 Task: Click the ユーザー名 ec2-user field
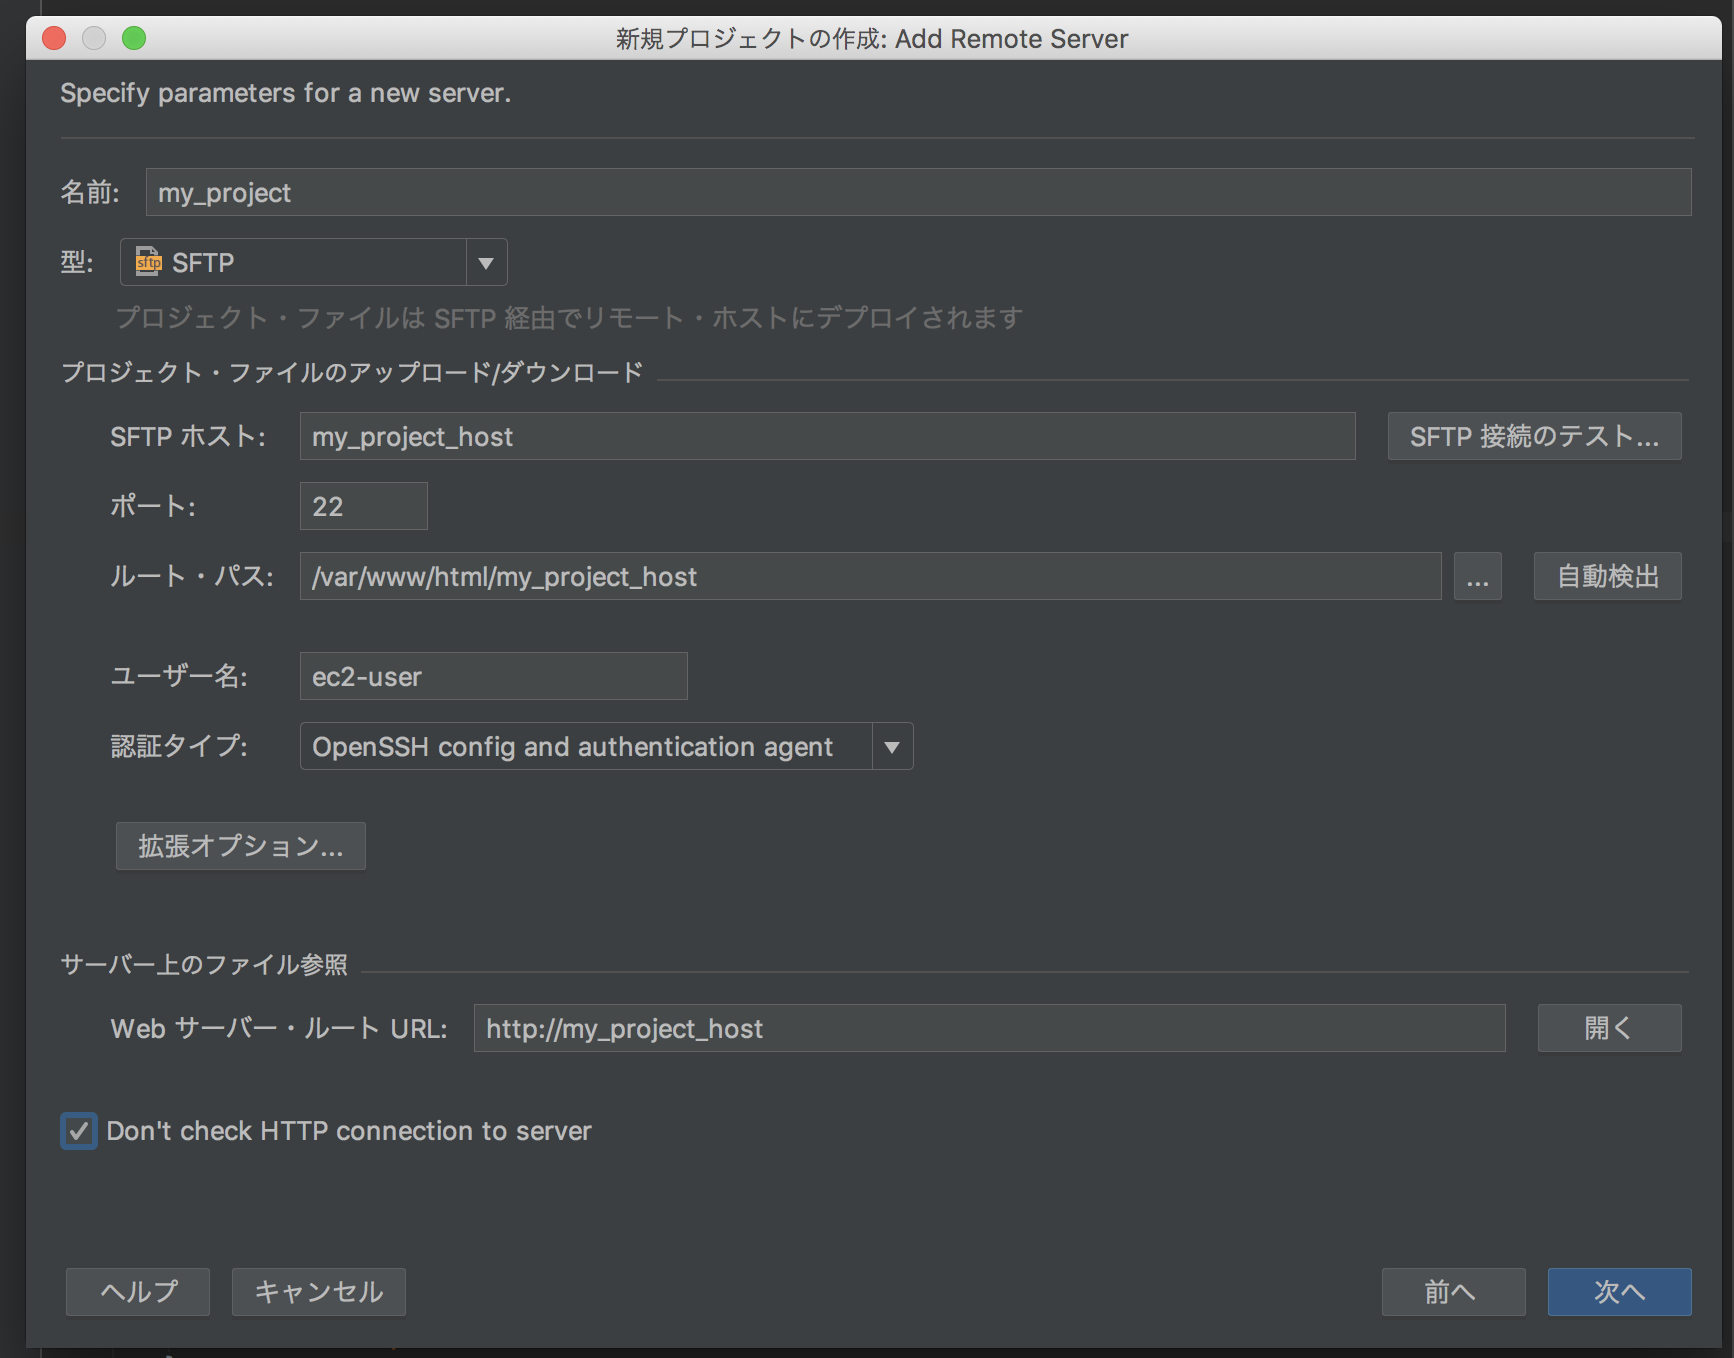click(x=493, y=676)
